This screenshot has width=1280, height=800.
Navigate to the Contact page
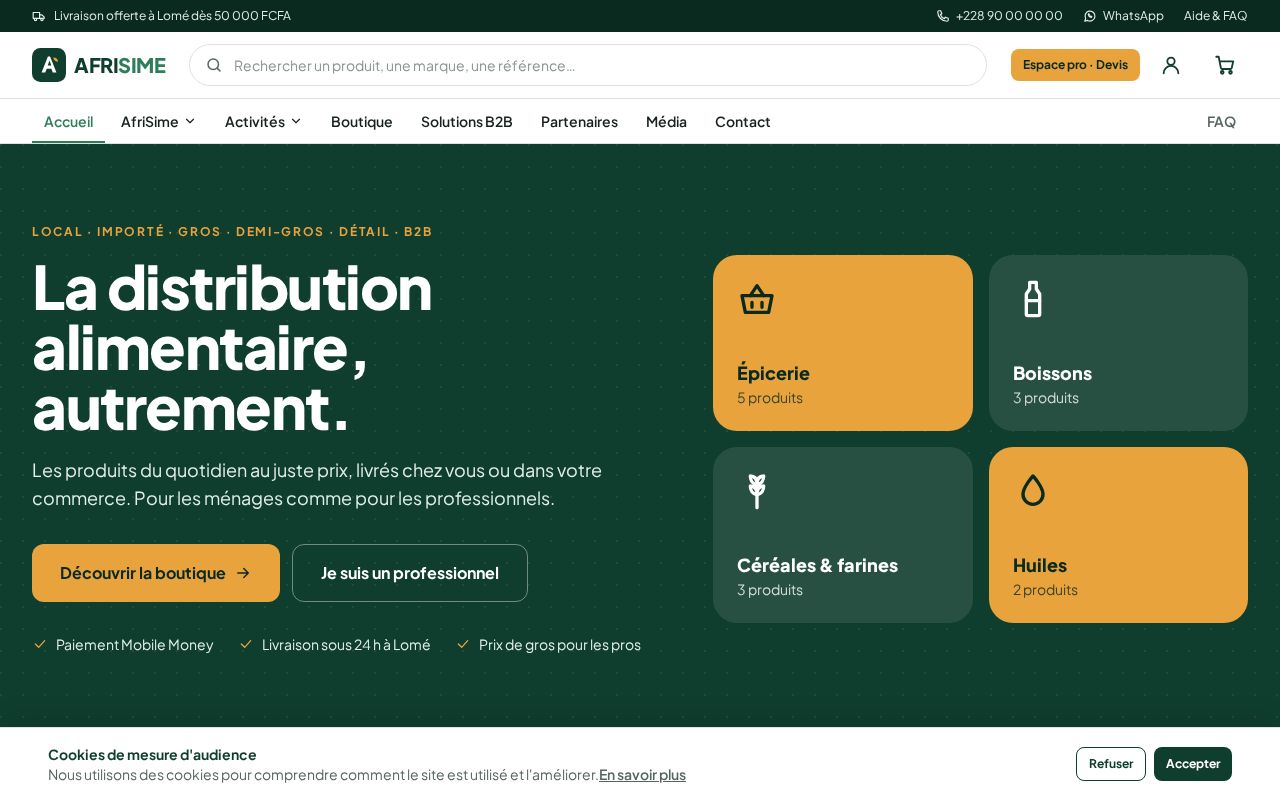coord(743,121)
